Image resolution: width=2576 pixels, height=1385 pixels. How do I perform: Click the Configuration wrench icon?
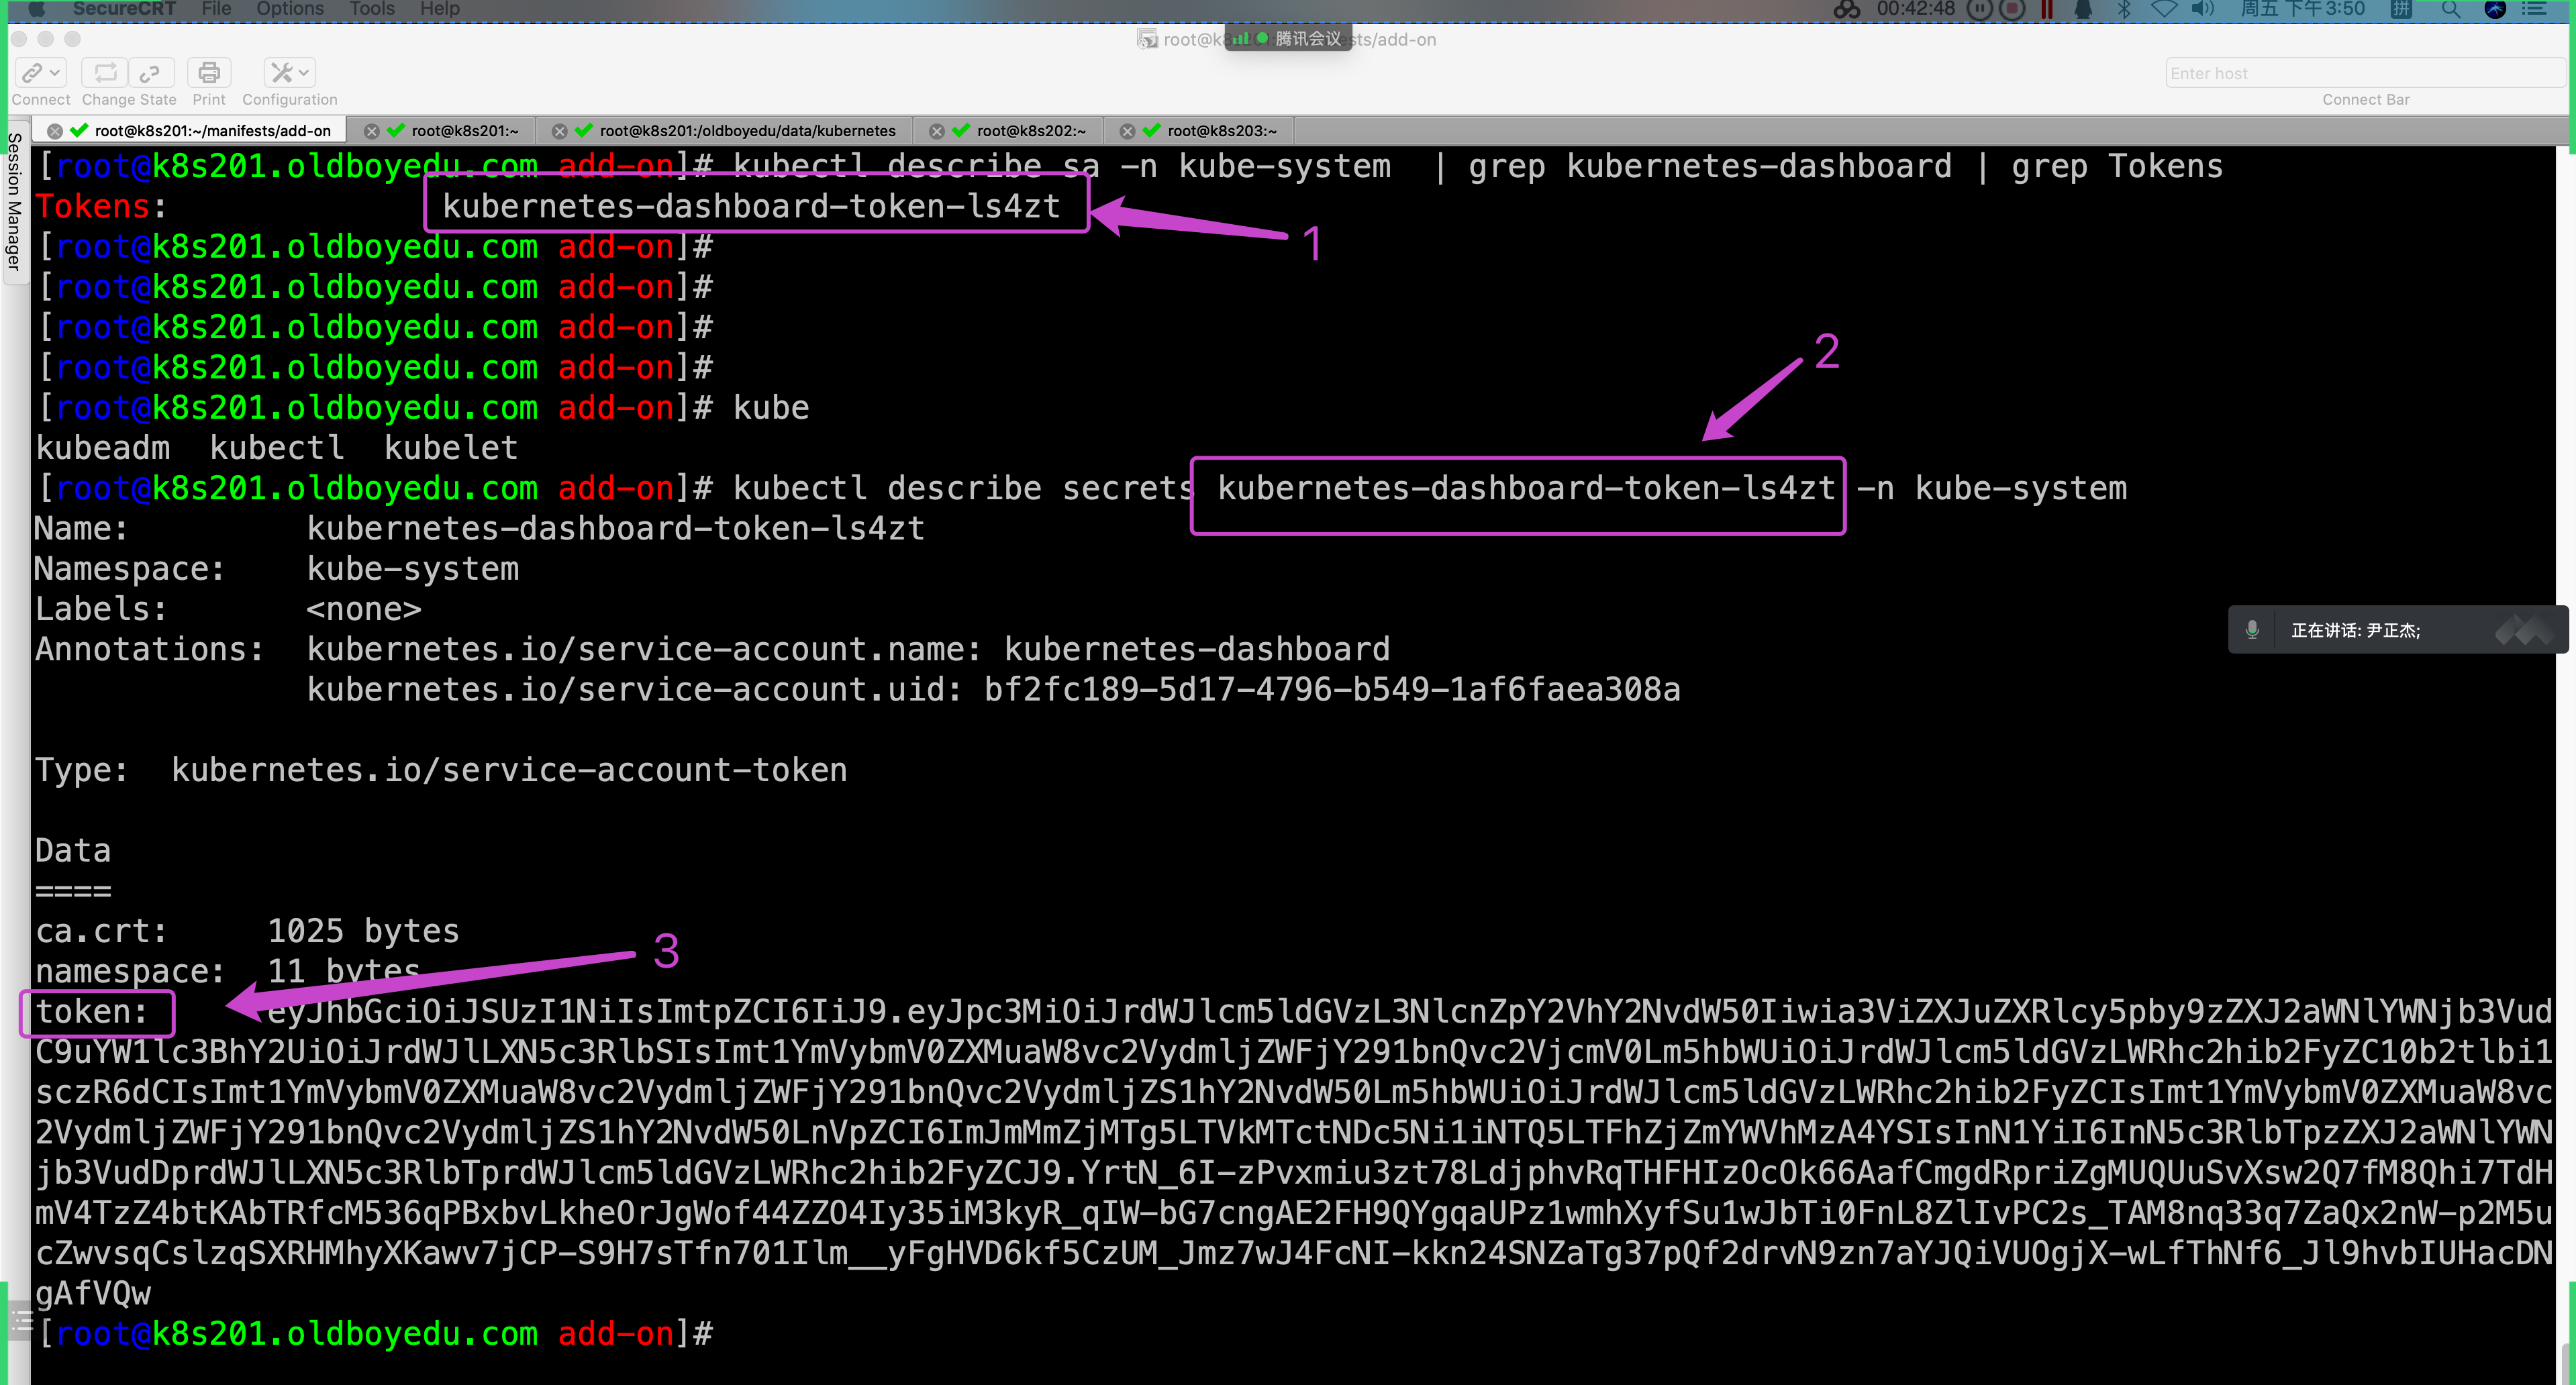(x=281, y=72)
